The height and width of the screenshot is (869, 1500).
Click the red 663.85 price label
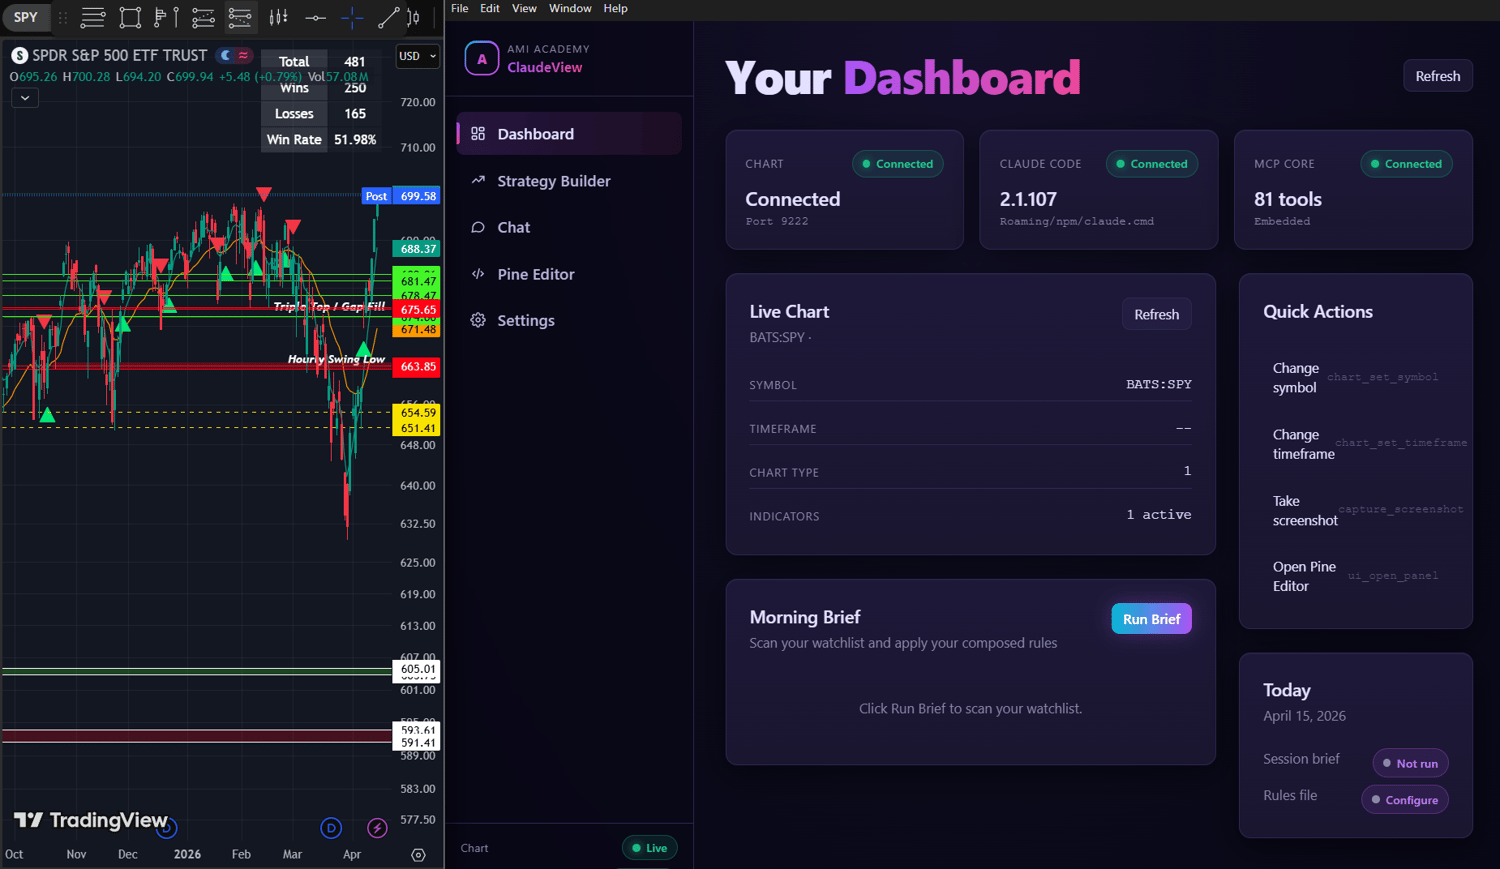(x=417, y=367)
